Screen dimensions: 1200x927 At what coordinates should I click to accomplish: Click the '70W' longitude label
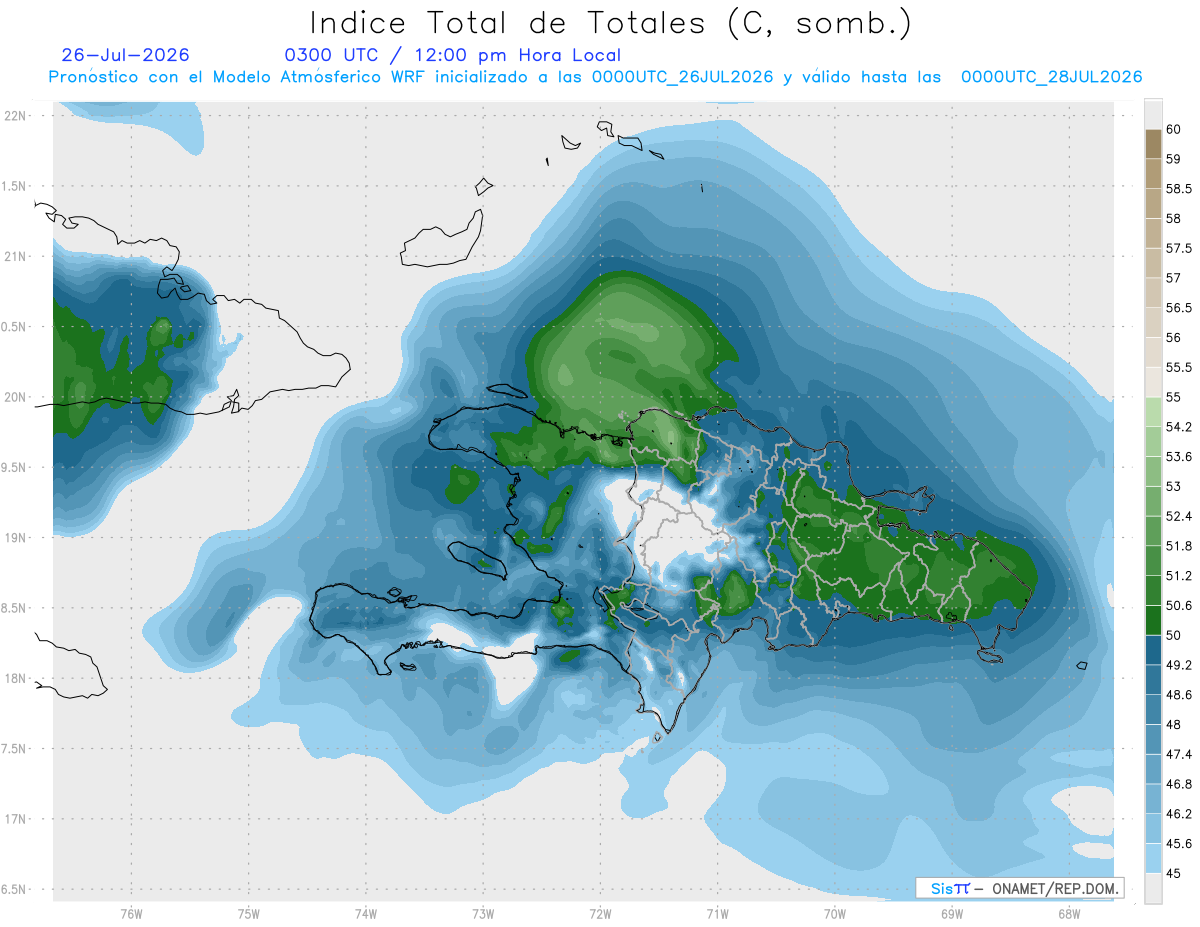835,914
